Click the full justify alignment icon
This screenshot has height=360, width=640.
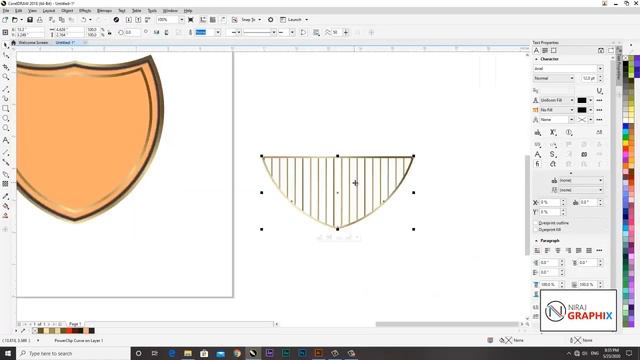pos(578,250)
